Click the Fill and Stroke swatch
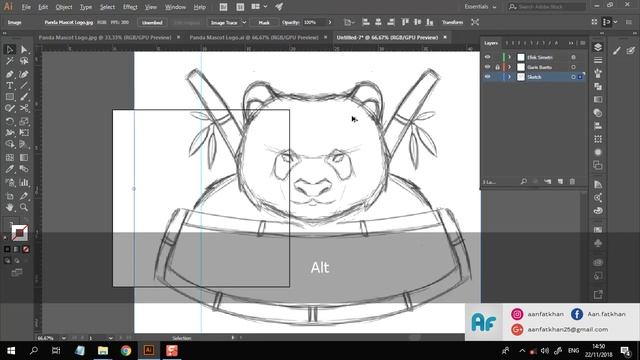Viewport: 640px width, 360px height. 19,233
